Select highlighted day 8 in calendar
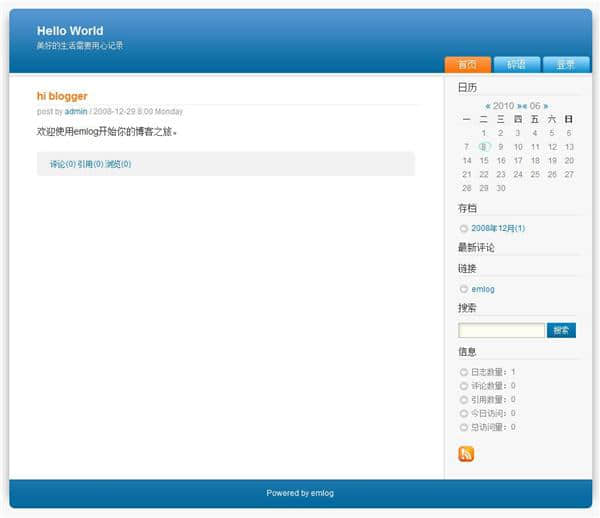Viewport: 600px width, 518px height. pos(484,147)
